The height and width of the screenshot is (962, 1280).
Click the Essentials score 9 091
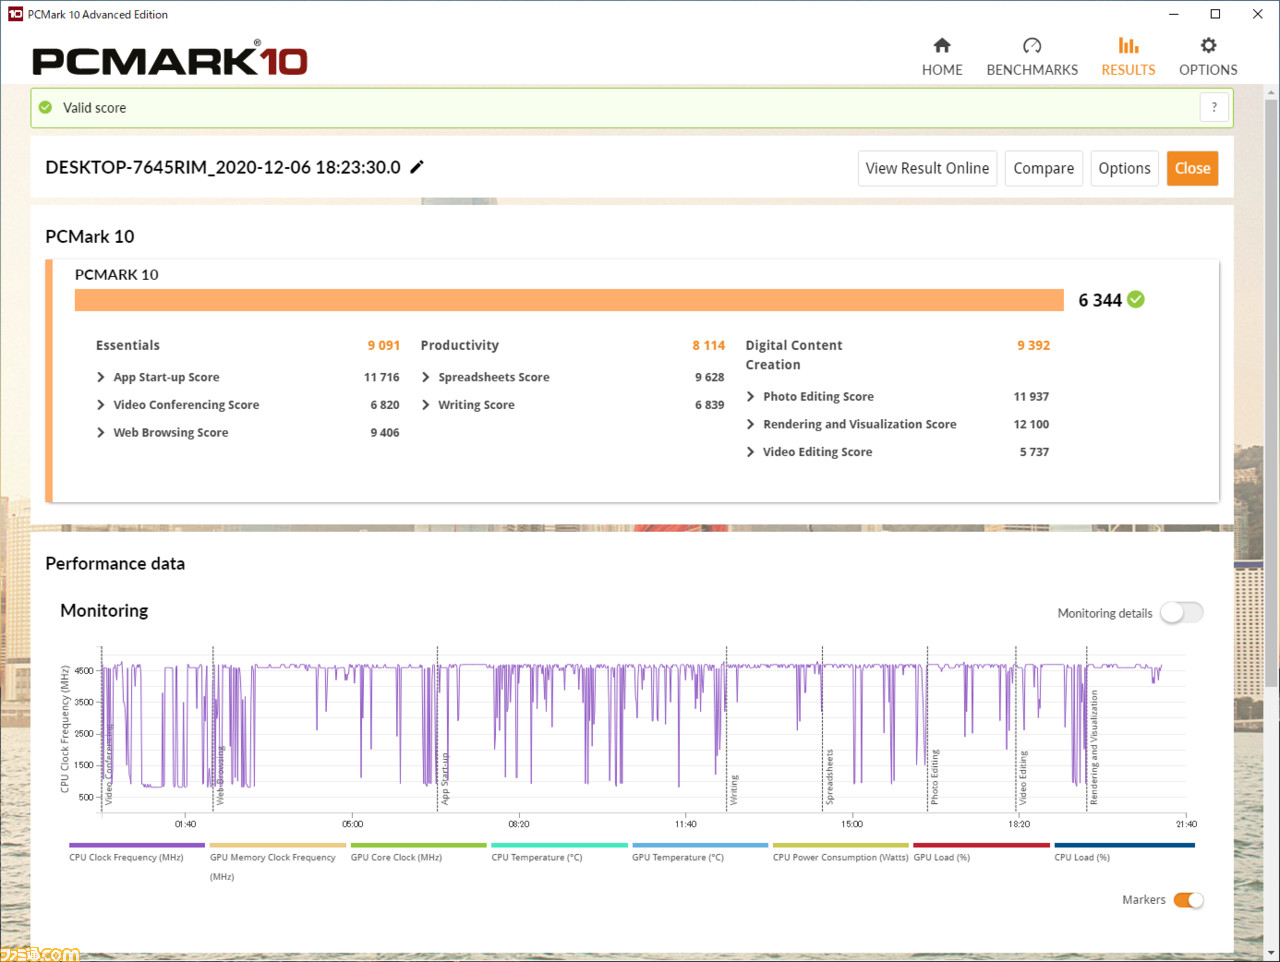(x=383, y=345)
